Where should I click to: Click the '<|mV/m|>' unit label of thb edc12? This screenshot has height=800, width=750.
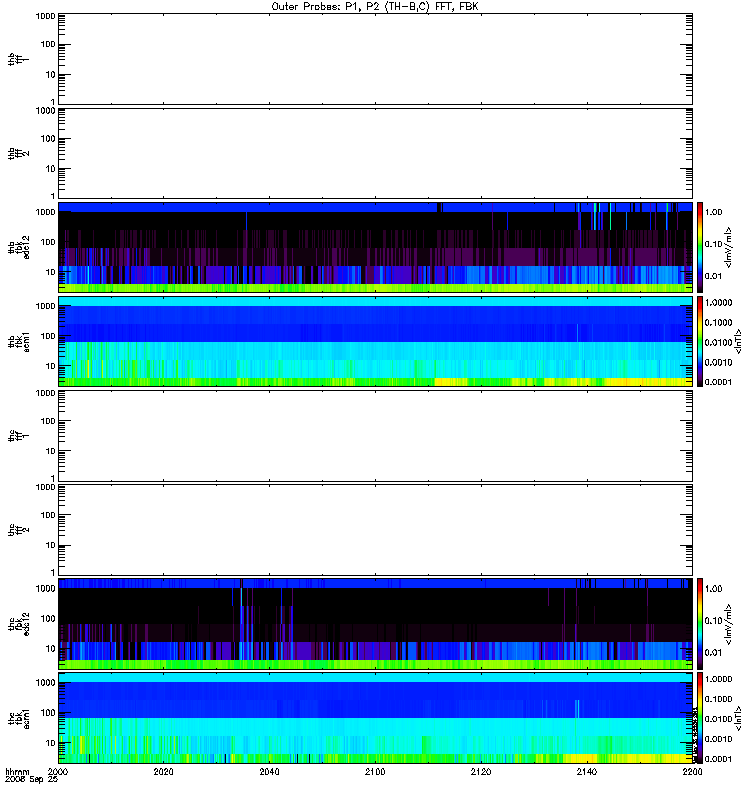tap(729, 247)
